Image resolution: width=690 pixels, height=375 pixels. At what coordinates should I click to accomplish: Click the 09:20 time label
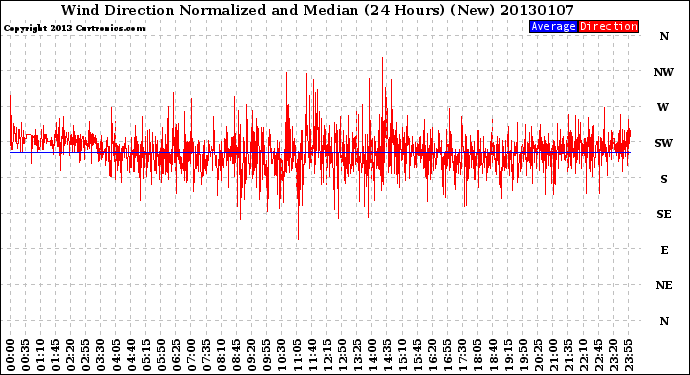point(252,355)
